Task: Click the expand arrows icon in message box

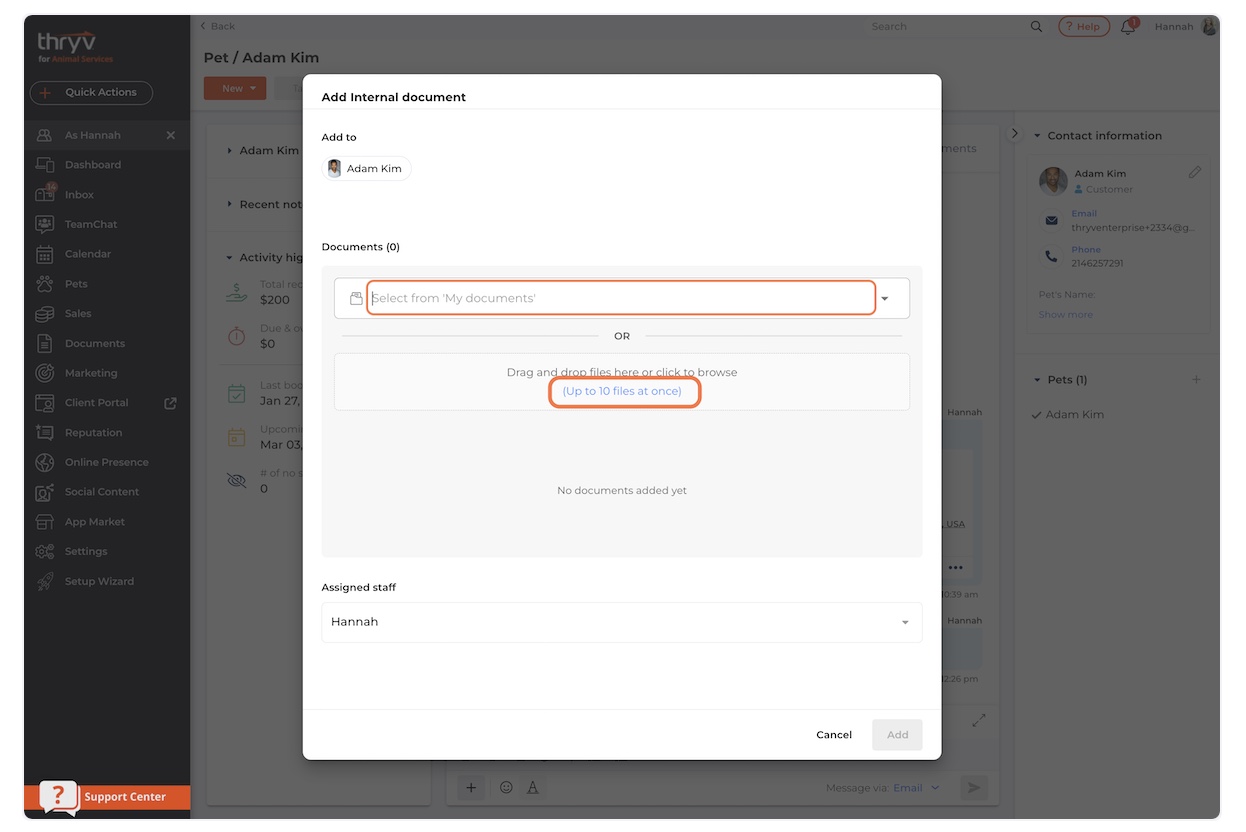Action: (x=979, y=720)
